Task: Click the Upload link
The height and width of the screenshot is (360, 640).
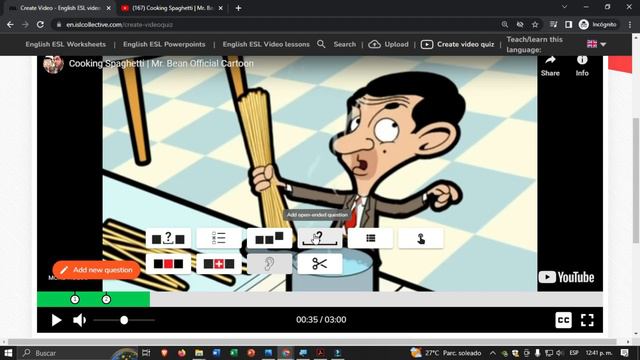Action: pos(388,44)
